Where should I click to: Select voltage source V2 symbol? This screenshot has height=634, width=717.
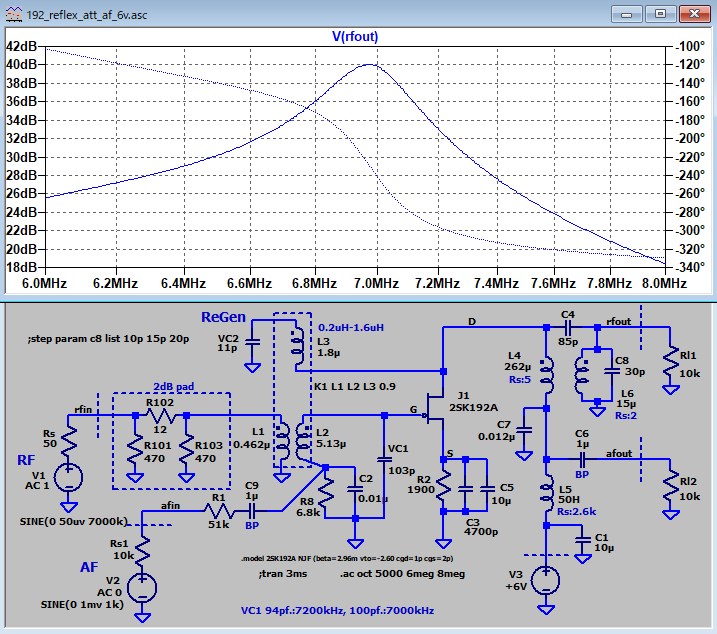pyautogui.click(x=142, y=588)
